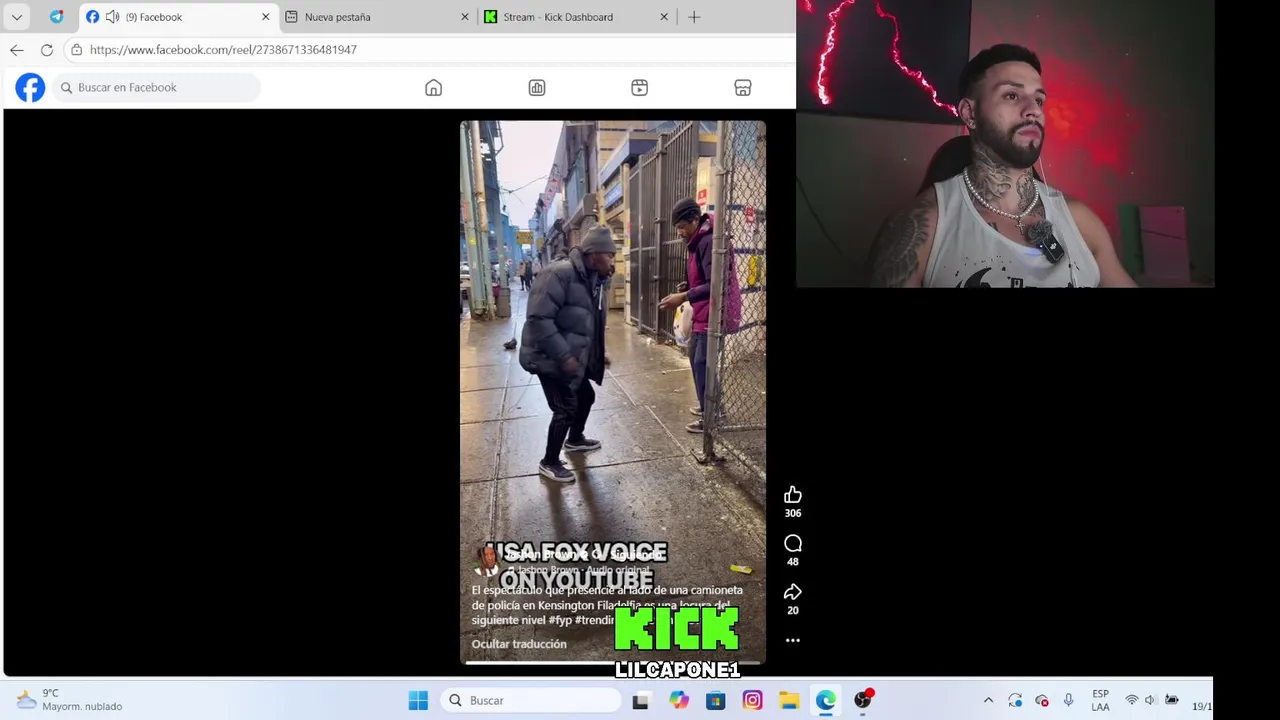The width and height of the screenshot is (1280, 720).
Task: Go to Facebook Home icon
Action: 433,88
